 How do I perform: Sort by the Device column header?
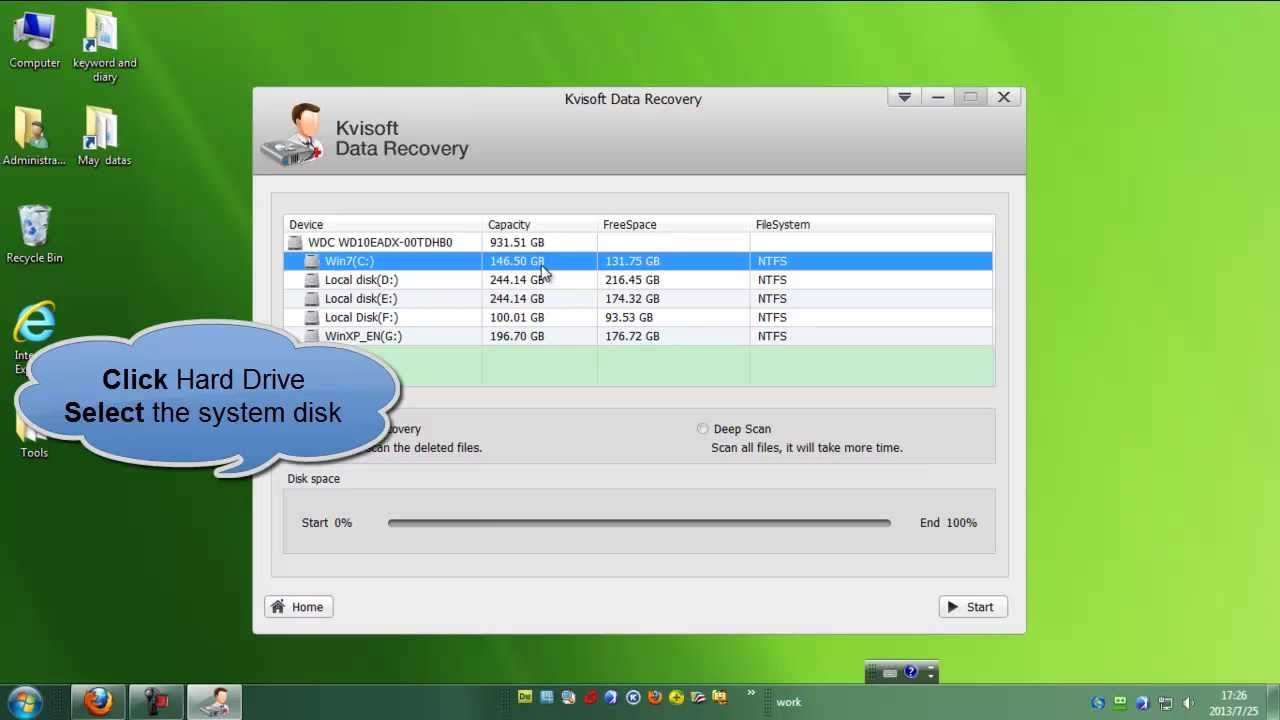(x=384, y=225)
